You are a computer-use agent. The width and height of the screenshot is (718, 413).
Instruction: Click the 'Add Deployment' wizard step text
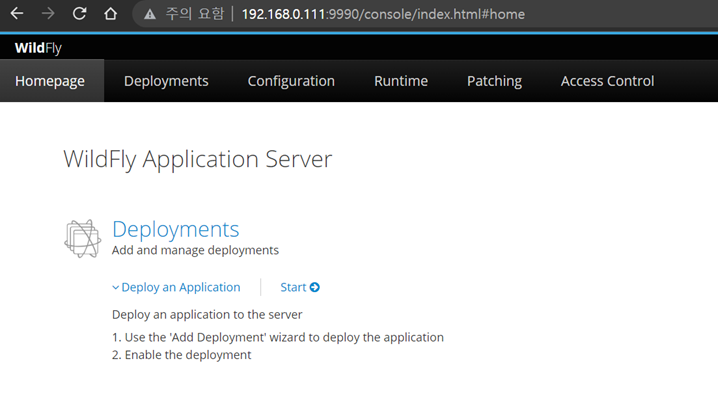pyautogui.click(x=278, y=337)
